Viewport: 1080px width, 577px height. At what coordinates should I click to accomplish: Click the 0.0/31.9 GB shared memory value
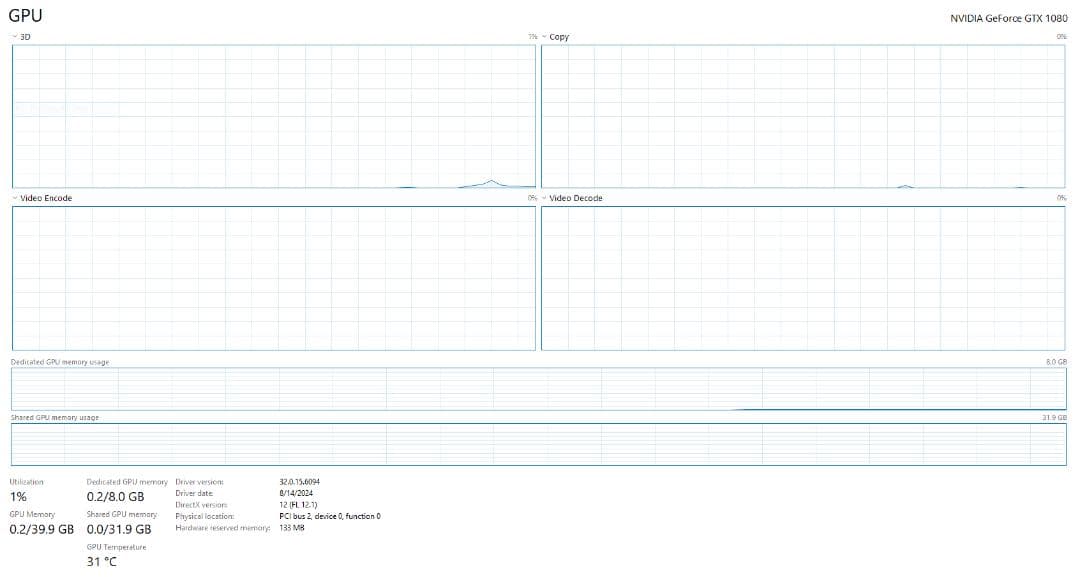(119, 529)
